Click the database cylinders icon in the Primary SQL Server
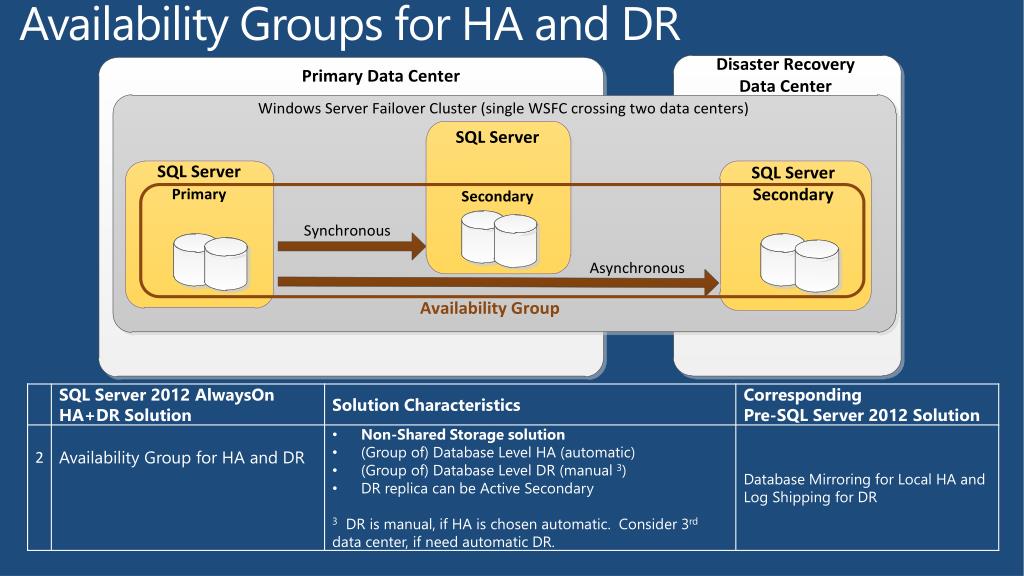The image size is (1024, 576). coord(210,261)
